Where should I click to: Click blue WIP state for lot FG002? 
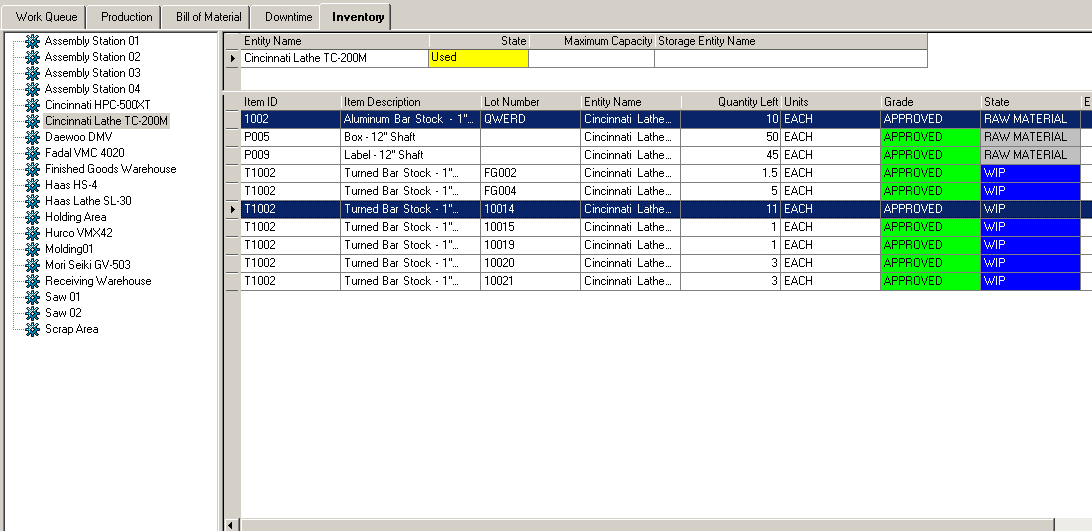tap(1031, 173)
